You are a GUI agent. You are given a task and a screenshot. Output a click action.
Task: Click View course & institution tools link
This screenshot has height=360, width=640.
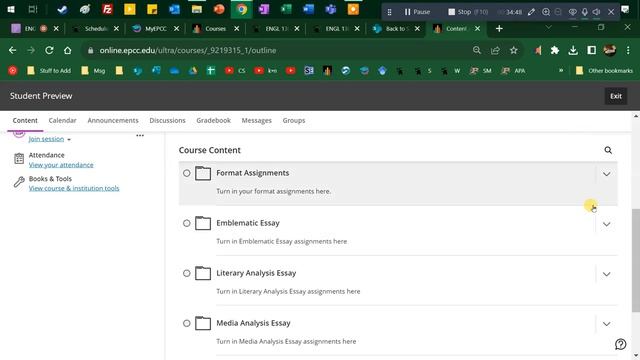coord(74,188)
